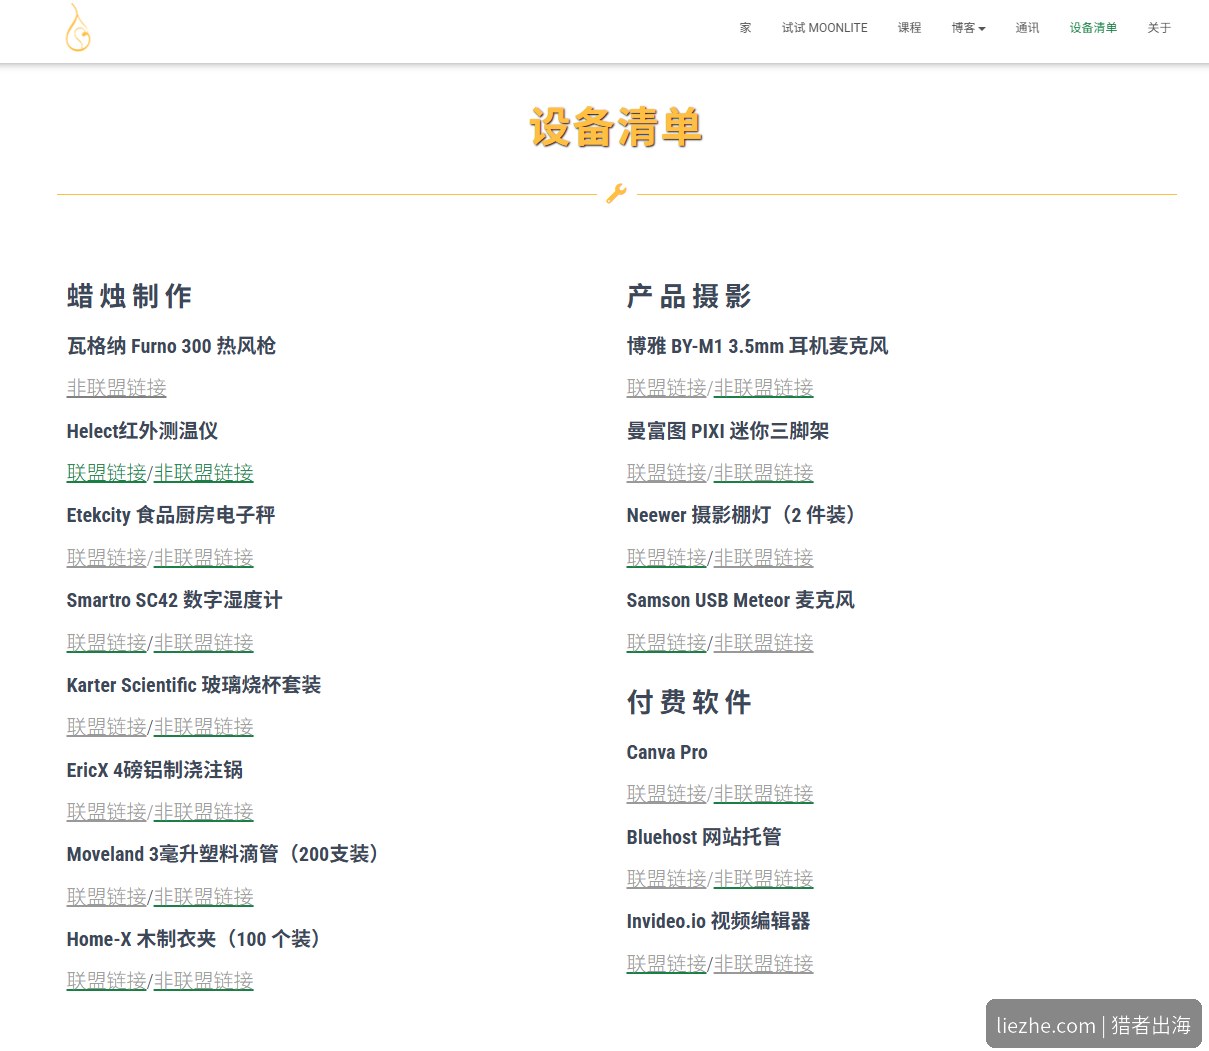The height and width of the screenshot is (1051, 1209).
Task: Open 非联盟链接 for EricX 4磅铝制浇注锅
Action: click(204, 812)
